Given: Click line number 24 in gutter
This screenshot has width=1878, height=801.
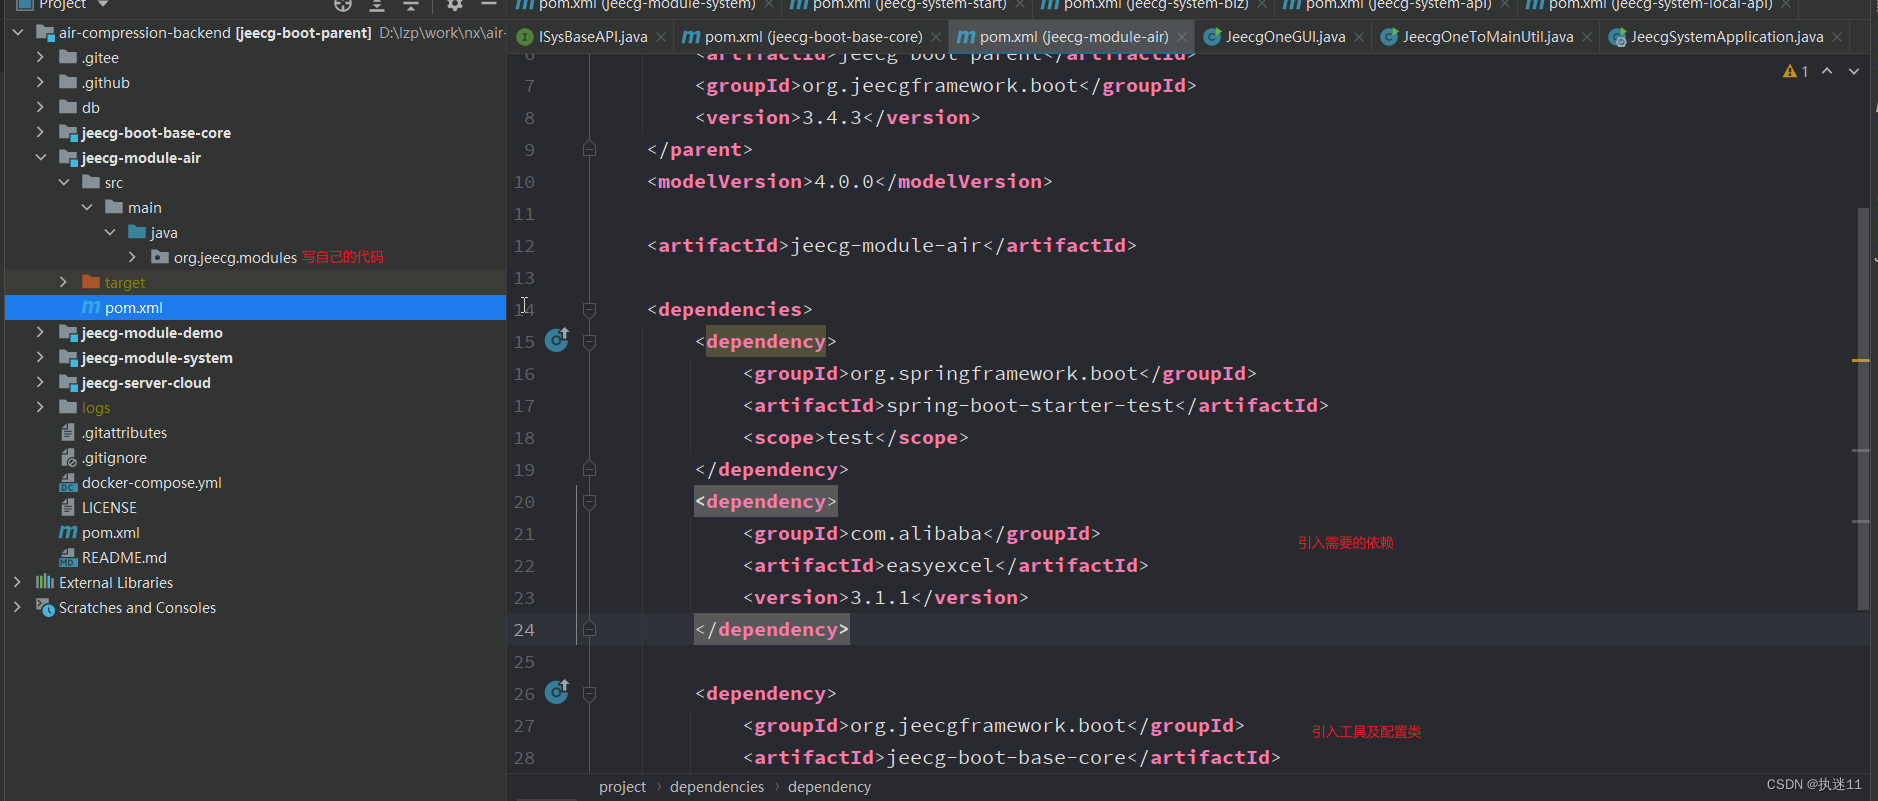Looking at the screenshot, I should tap(524, 630).
